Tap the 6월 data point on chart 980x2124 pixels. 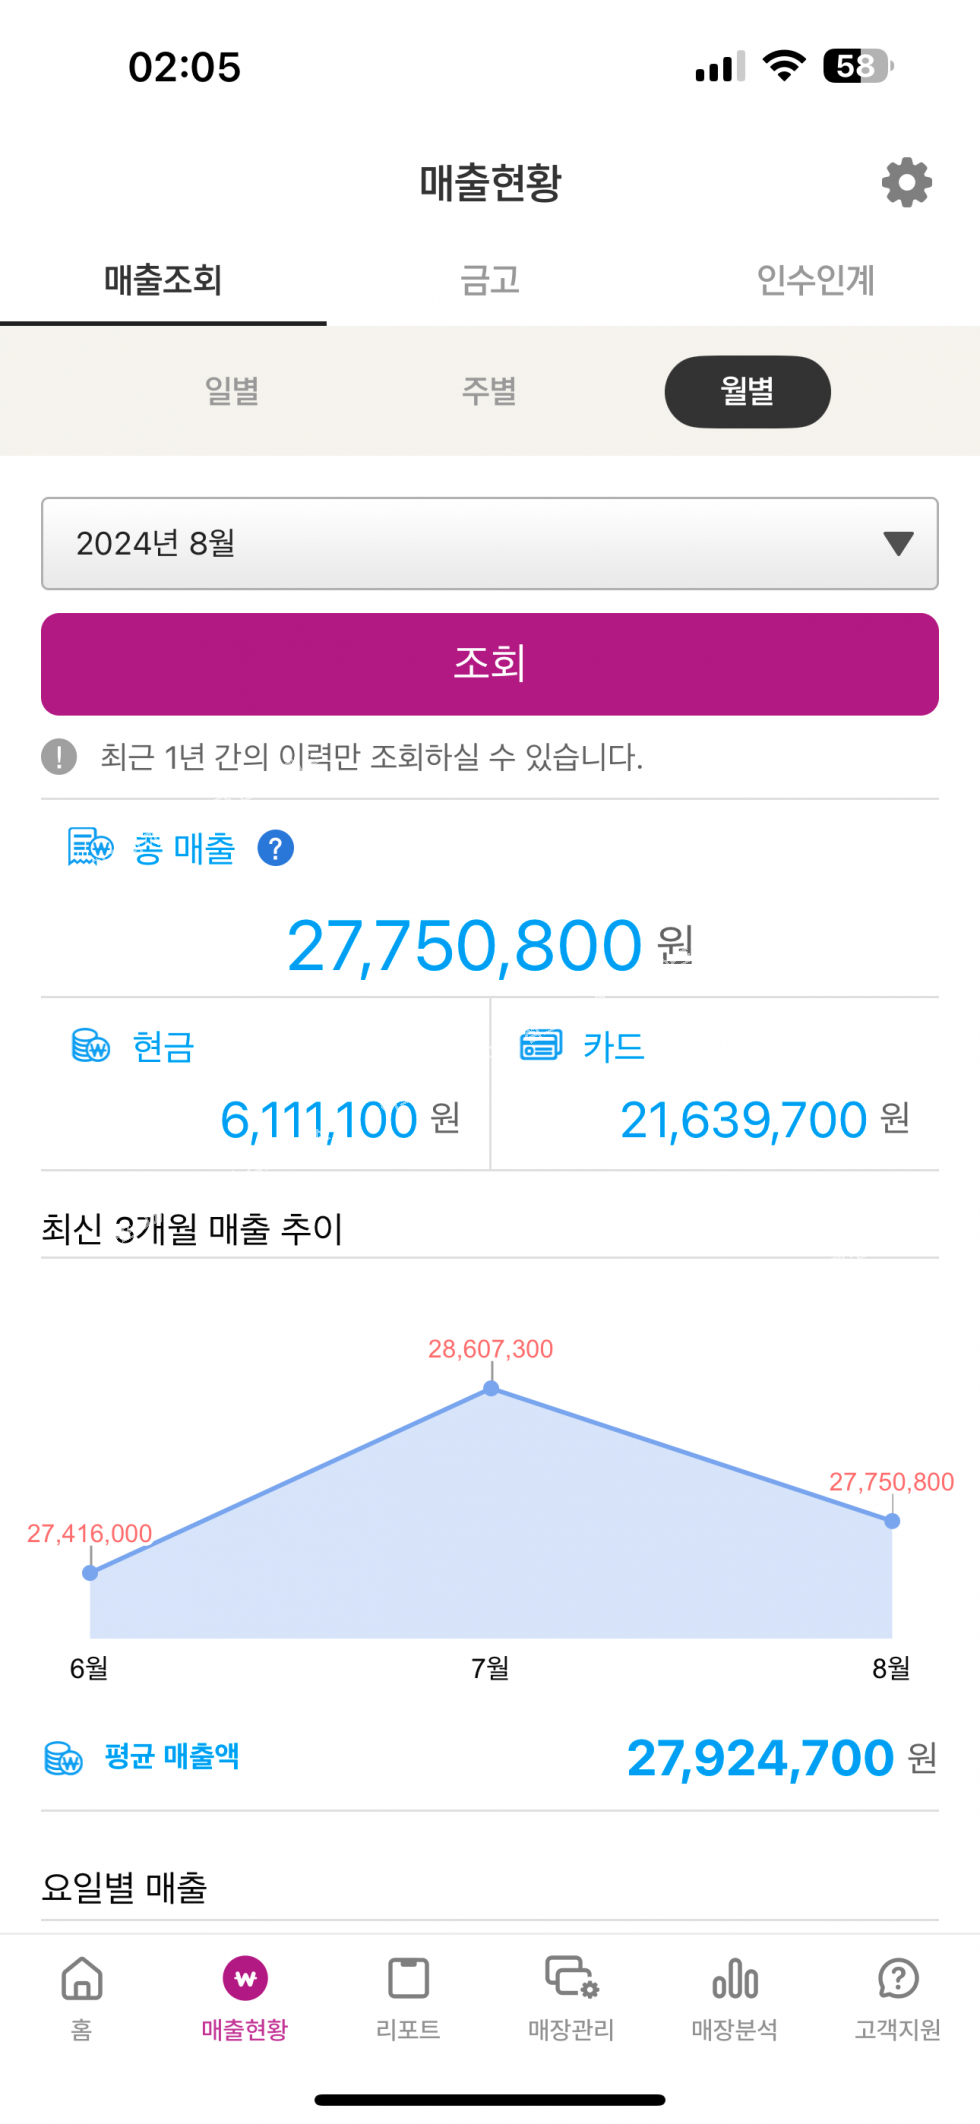click(90, 1572)
